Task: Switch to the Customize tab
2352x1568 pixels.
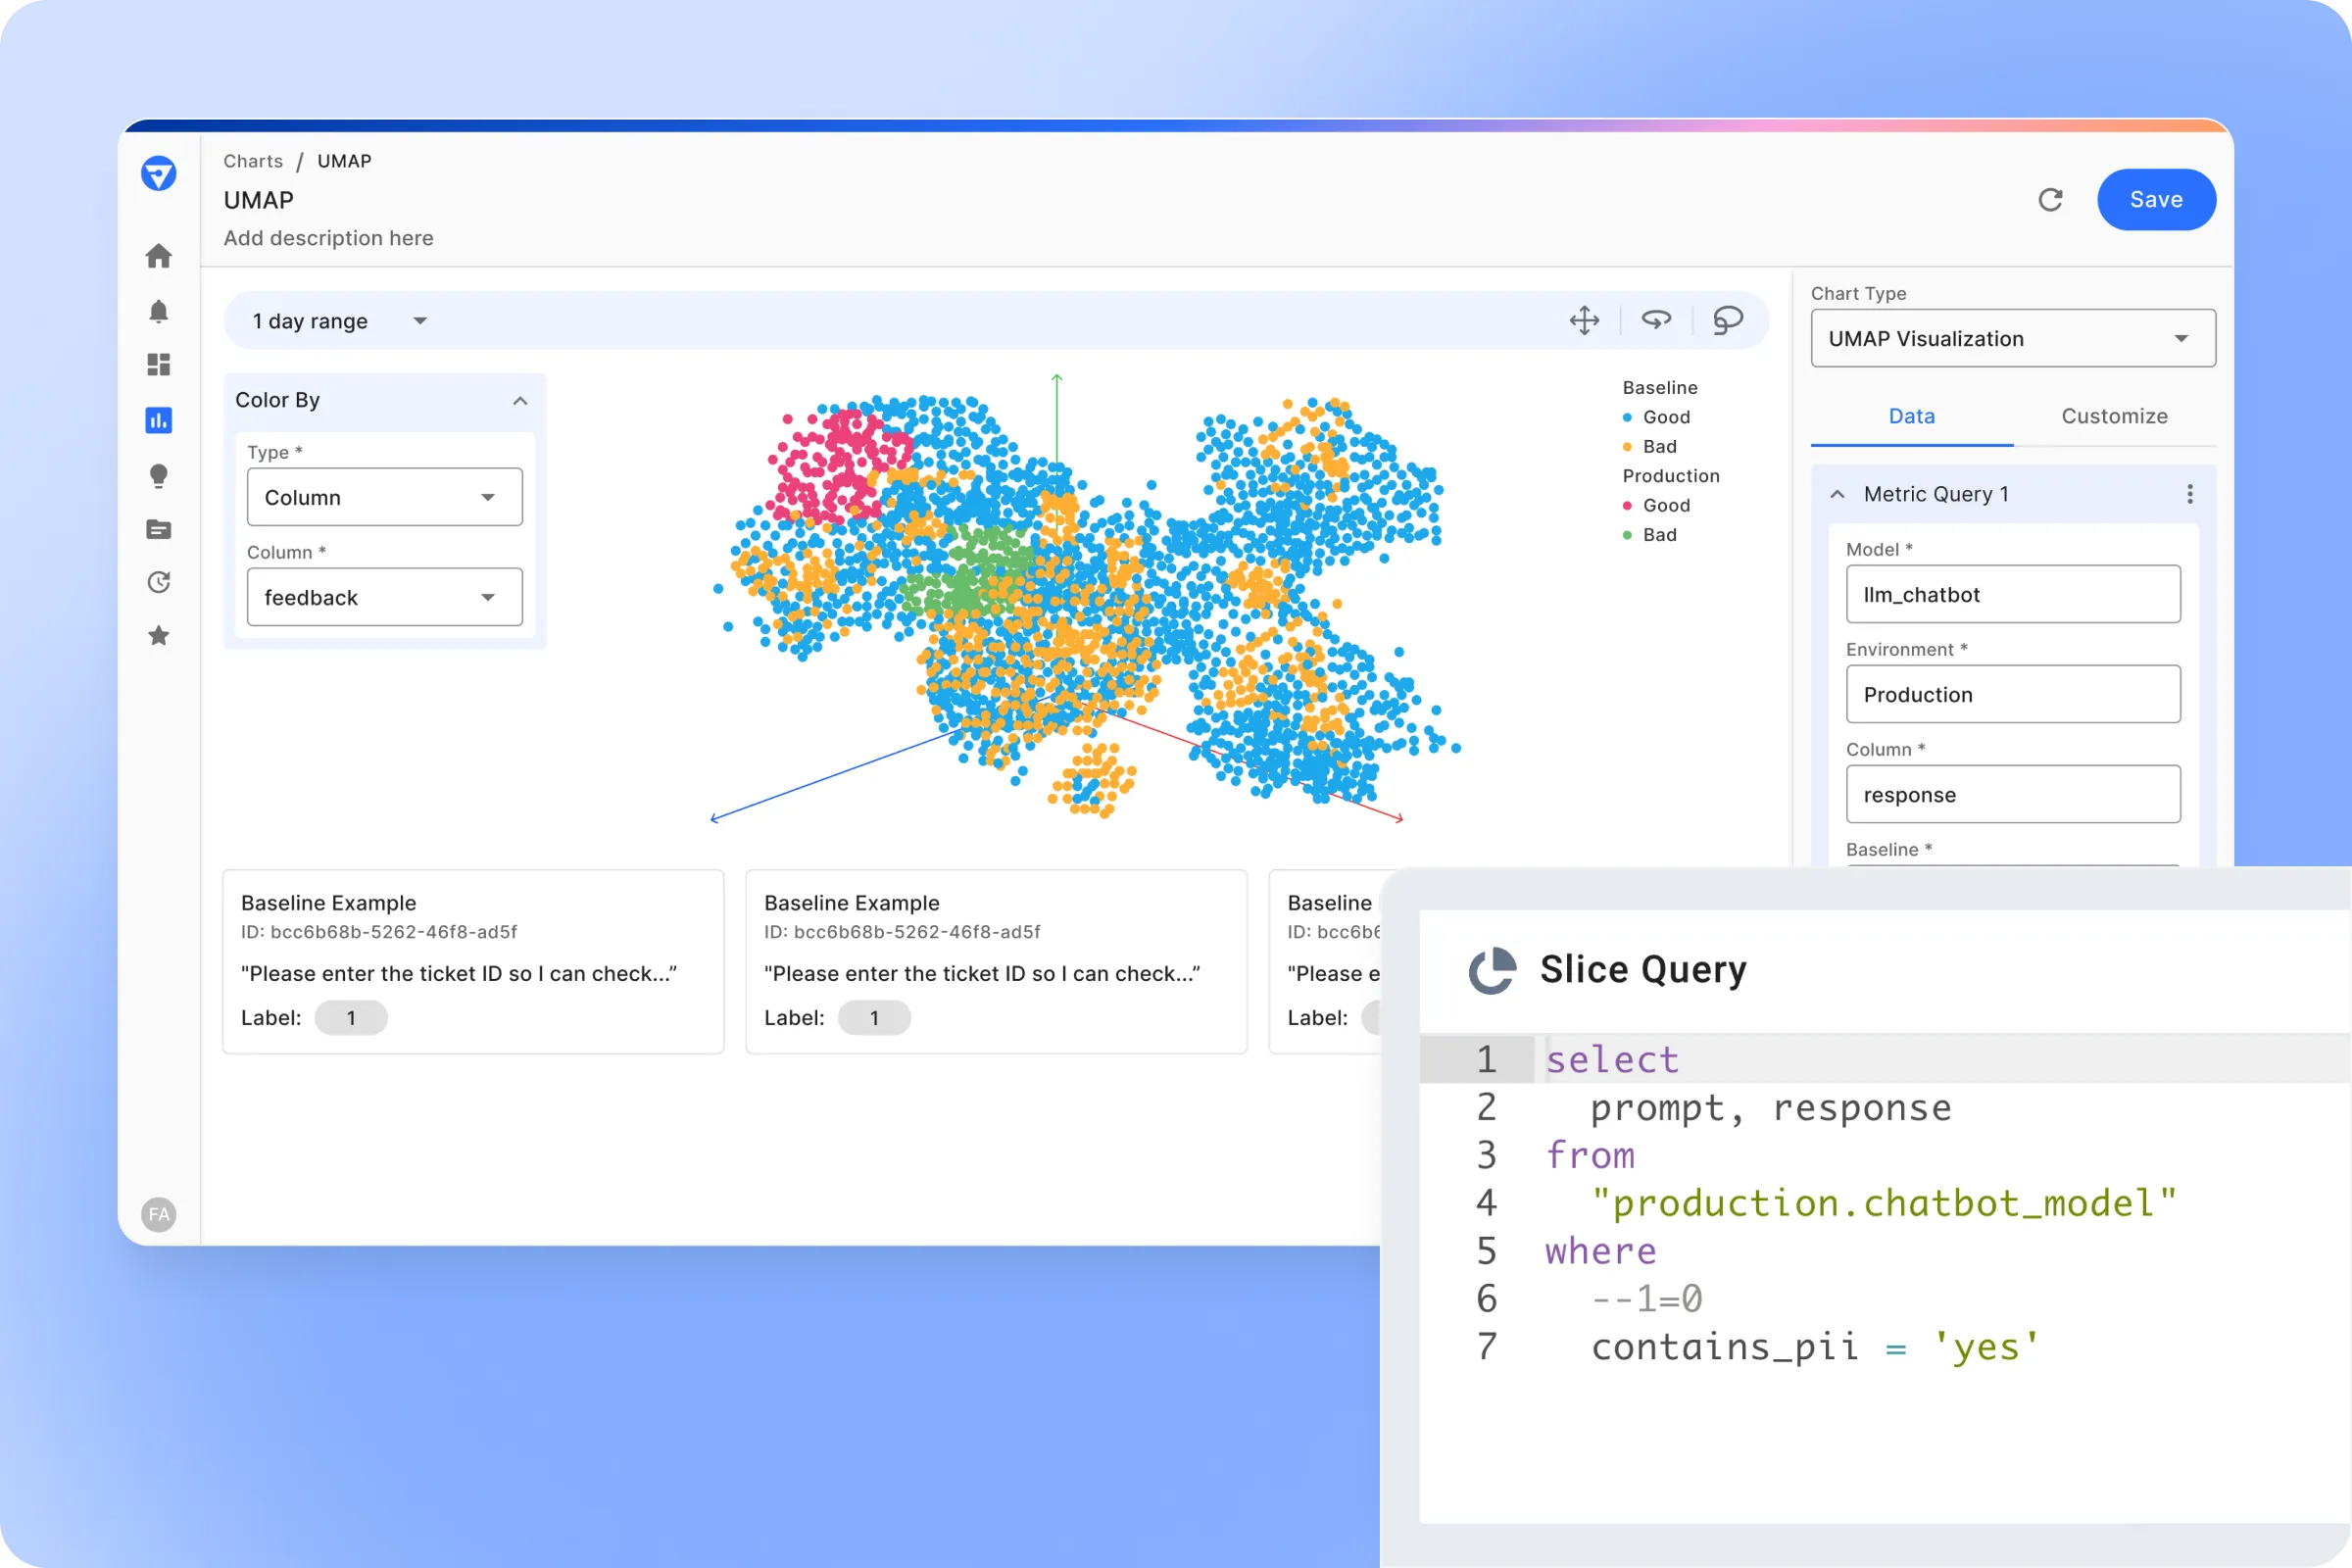Action: tap(2114, 416)
